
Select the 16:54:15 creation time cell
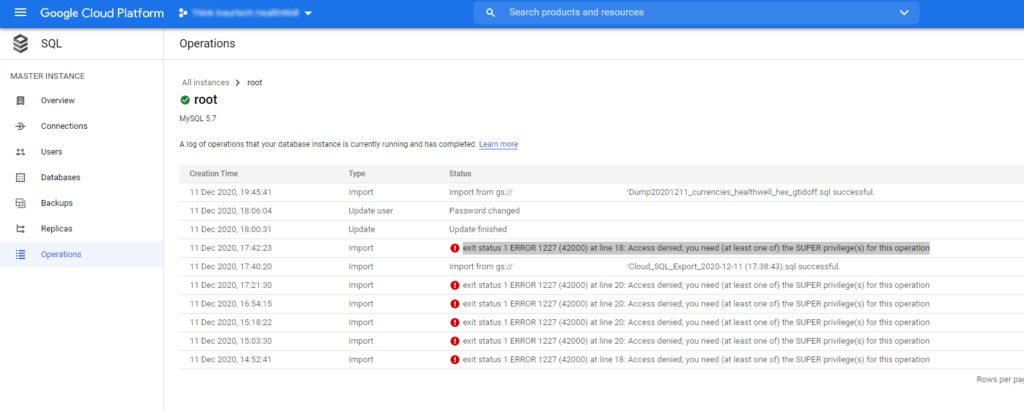click(231, 304)
